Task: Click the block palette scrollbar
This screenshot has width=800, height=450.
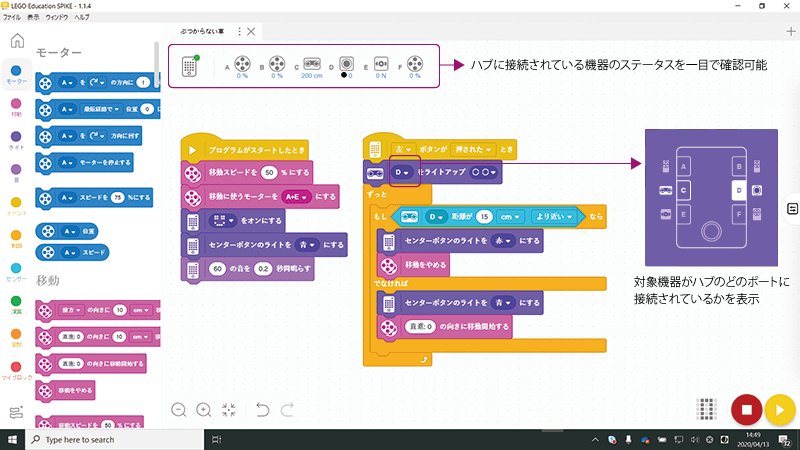Action: pyautogui.click(x=156, y=65)
